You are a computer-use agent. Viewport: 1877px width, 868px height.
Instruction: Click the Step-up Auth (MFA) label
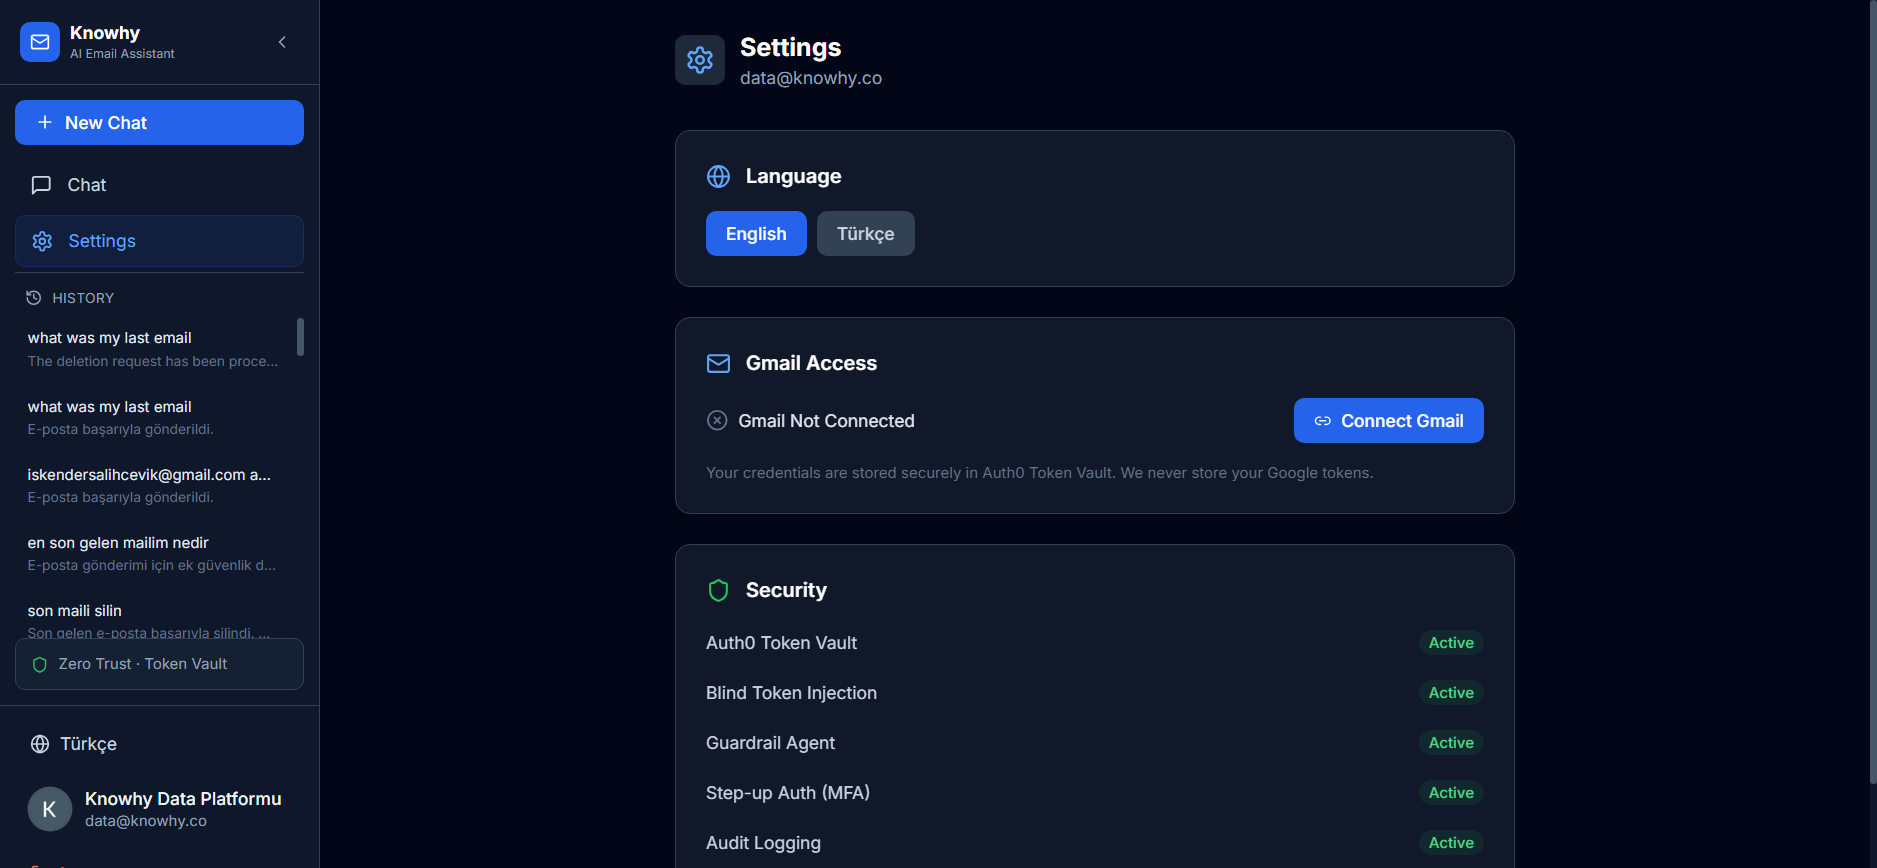pyautogui.click(x=788, y=793)
